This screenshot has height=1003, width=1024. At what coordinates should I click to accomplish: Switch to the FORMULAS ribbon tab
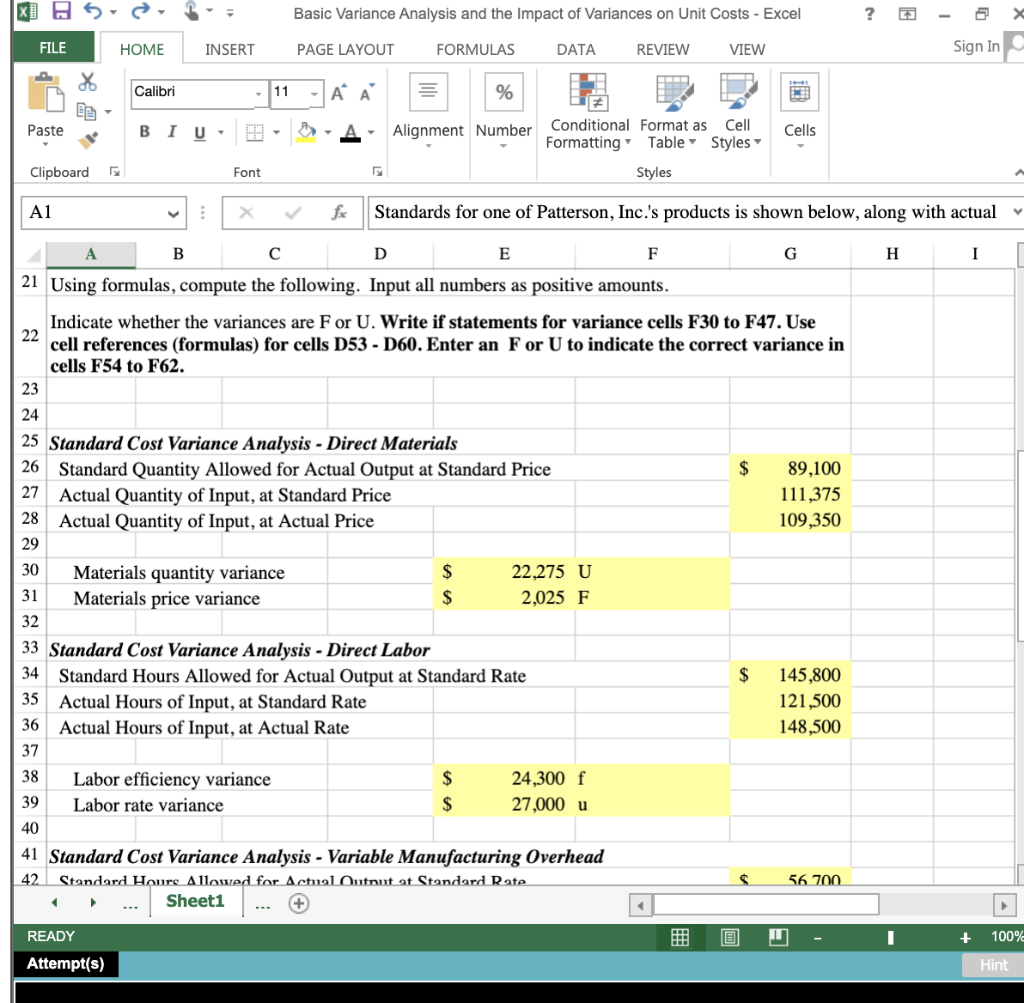[x=475, y=49]
